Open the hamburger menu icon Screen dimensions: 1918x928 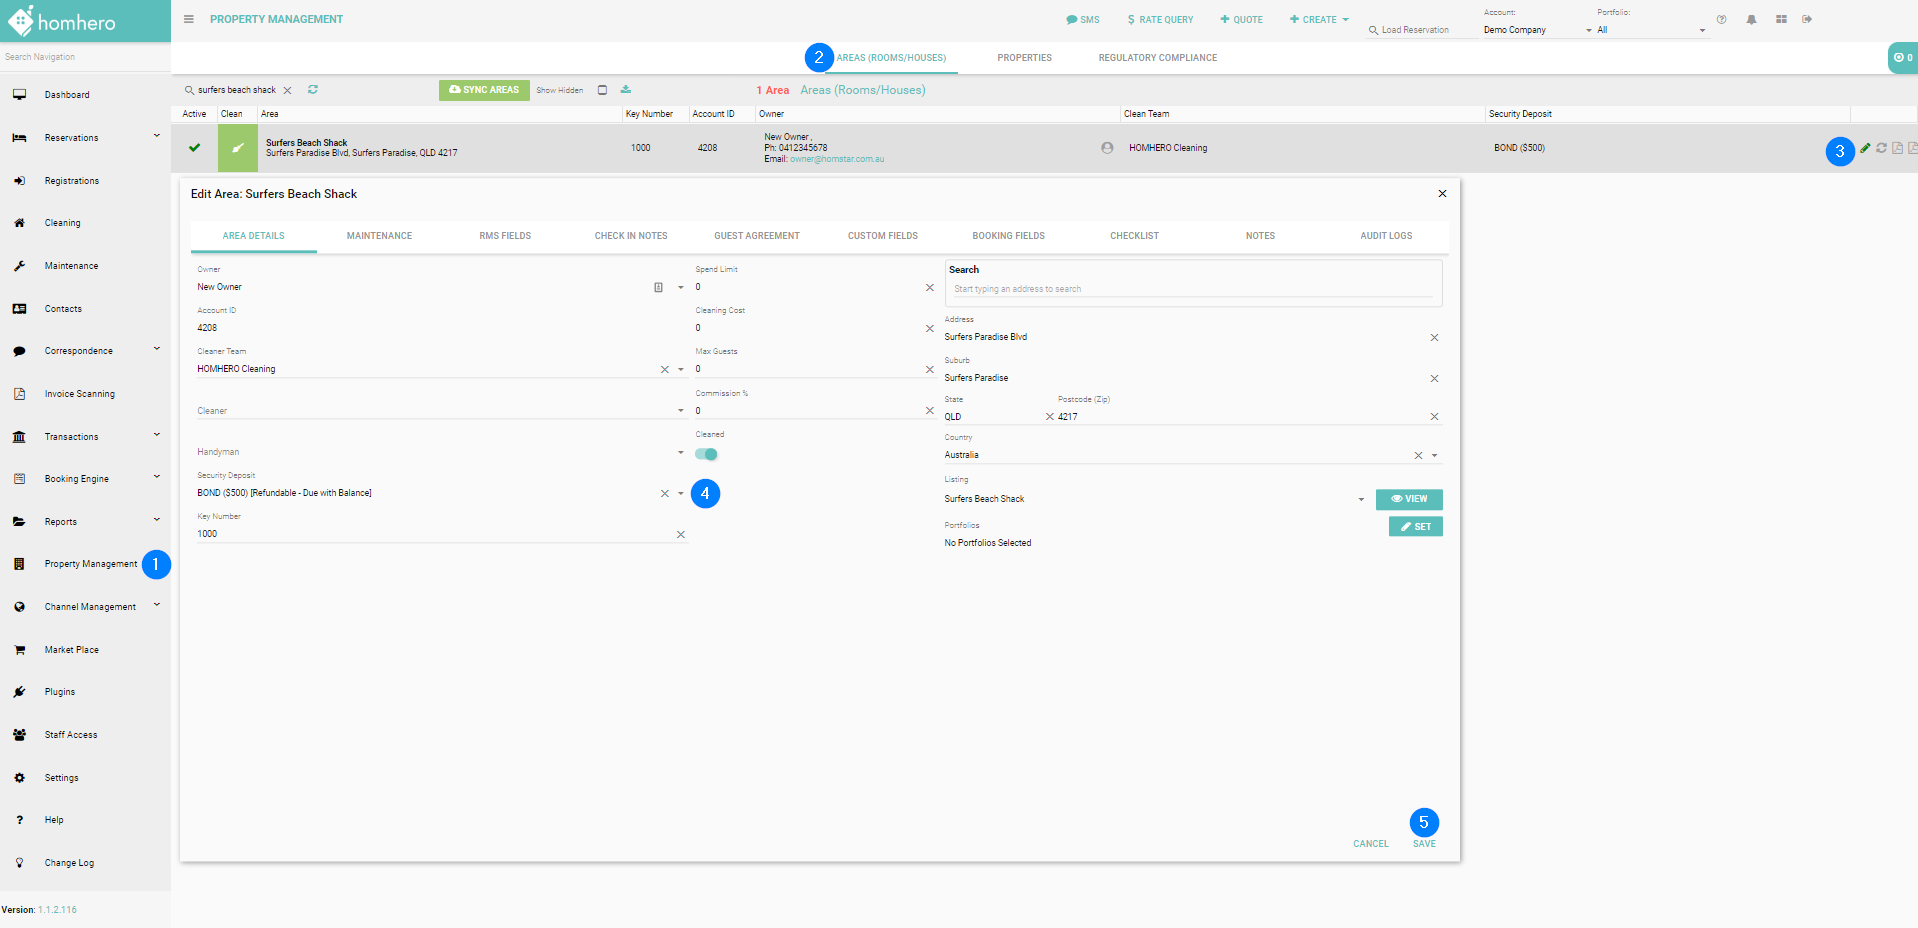pyautogui.click(x=189, y=19)
